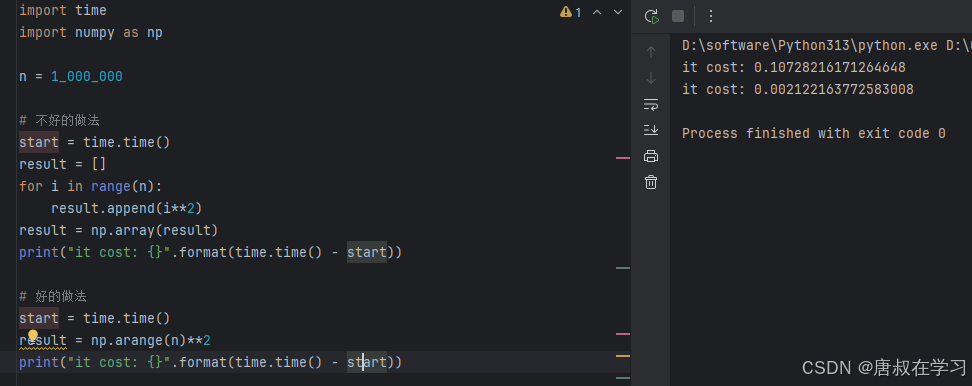
Task: Click the green stripe mark below print line
Action: coord(622,268)
